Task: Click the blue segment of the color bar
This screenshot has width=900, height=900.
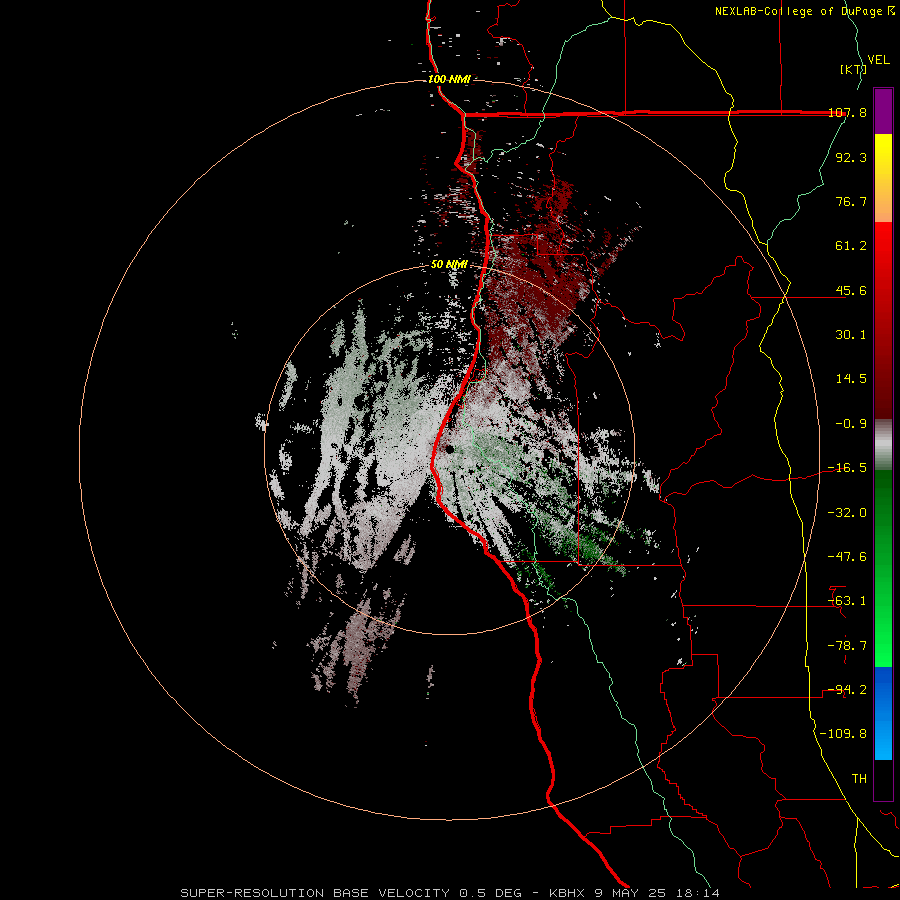Action: click(883, 713)
